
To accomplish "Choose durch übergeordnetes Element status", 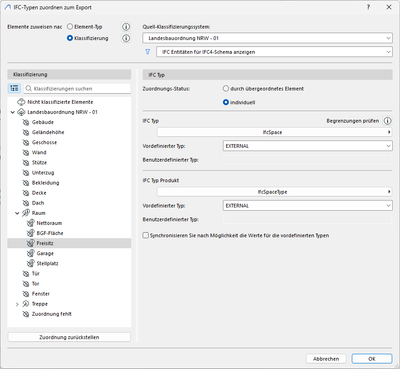I will pos(226,89).
